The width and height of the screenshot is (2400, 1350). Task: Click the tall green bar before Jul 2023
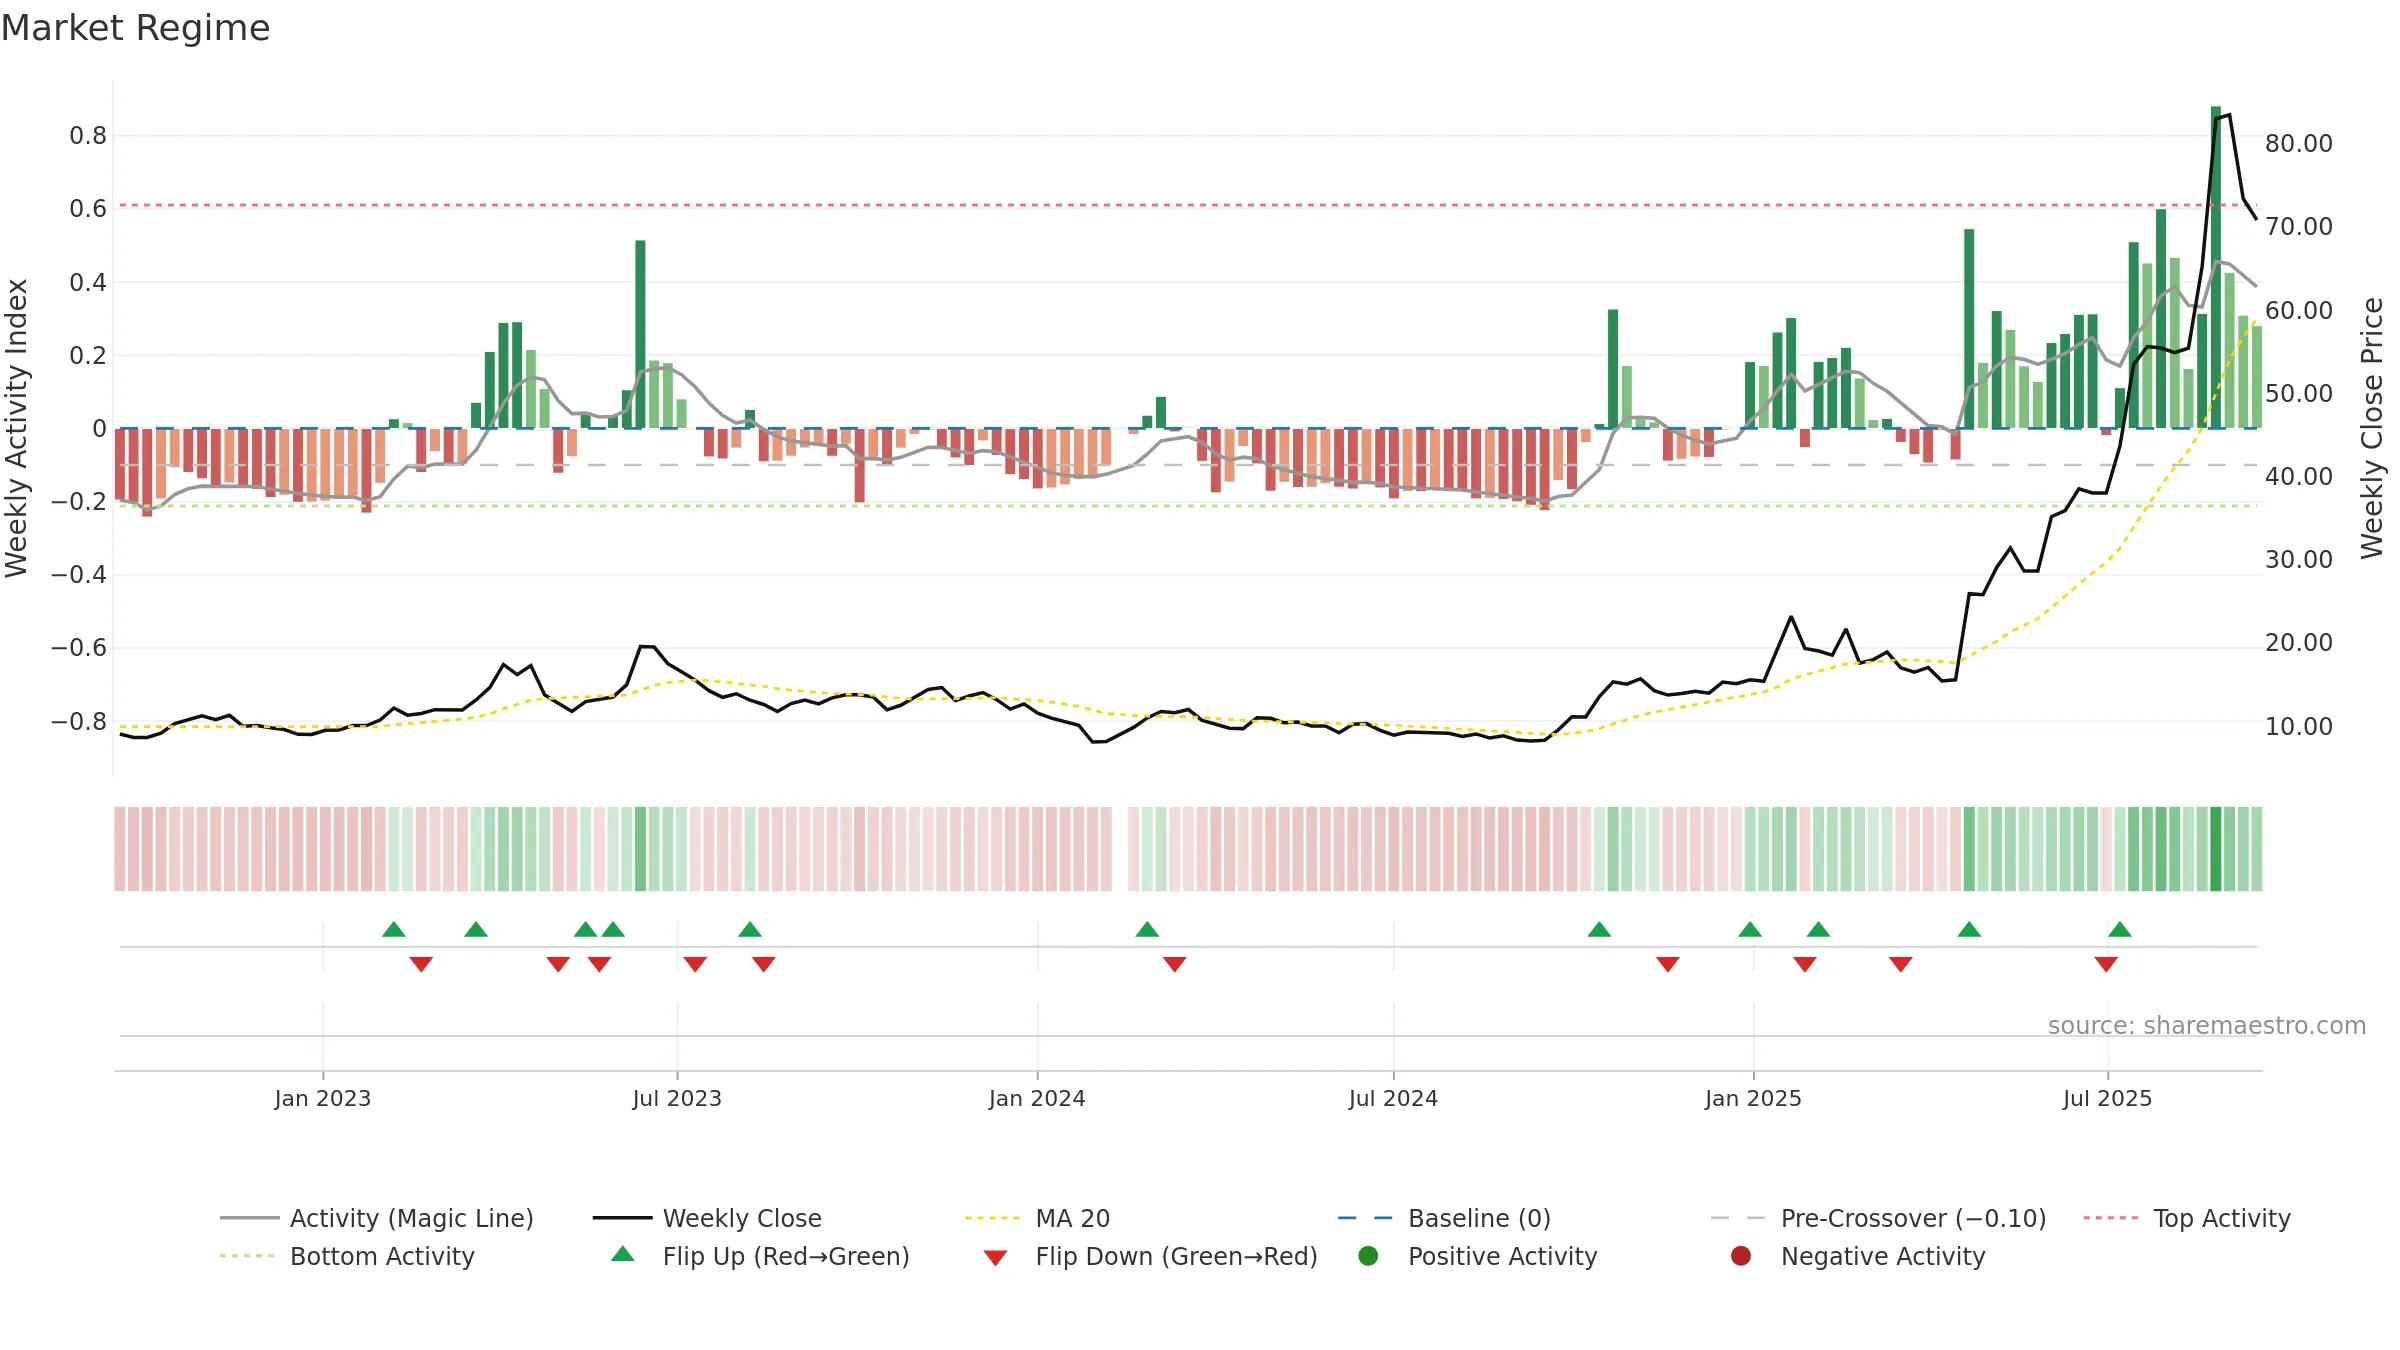click(x=640, y=334)
